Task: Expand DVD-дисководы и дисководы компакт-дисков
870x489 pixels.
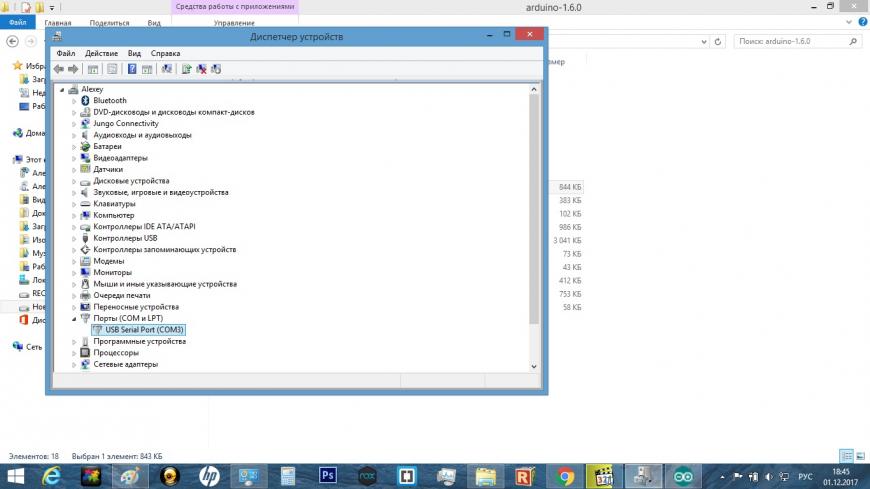Action: coord(74,113)
